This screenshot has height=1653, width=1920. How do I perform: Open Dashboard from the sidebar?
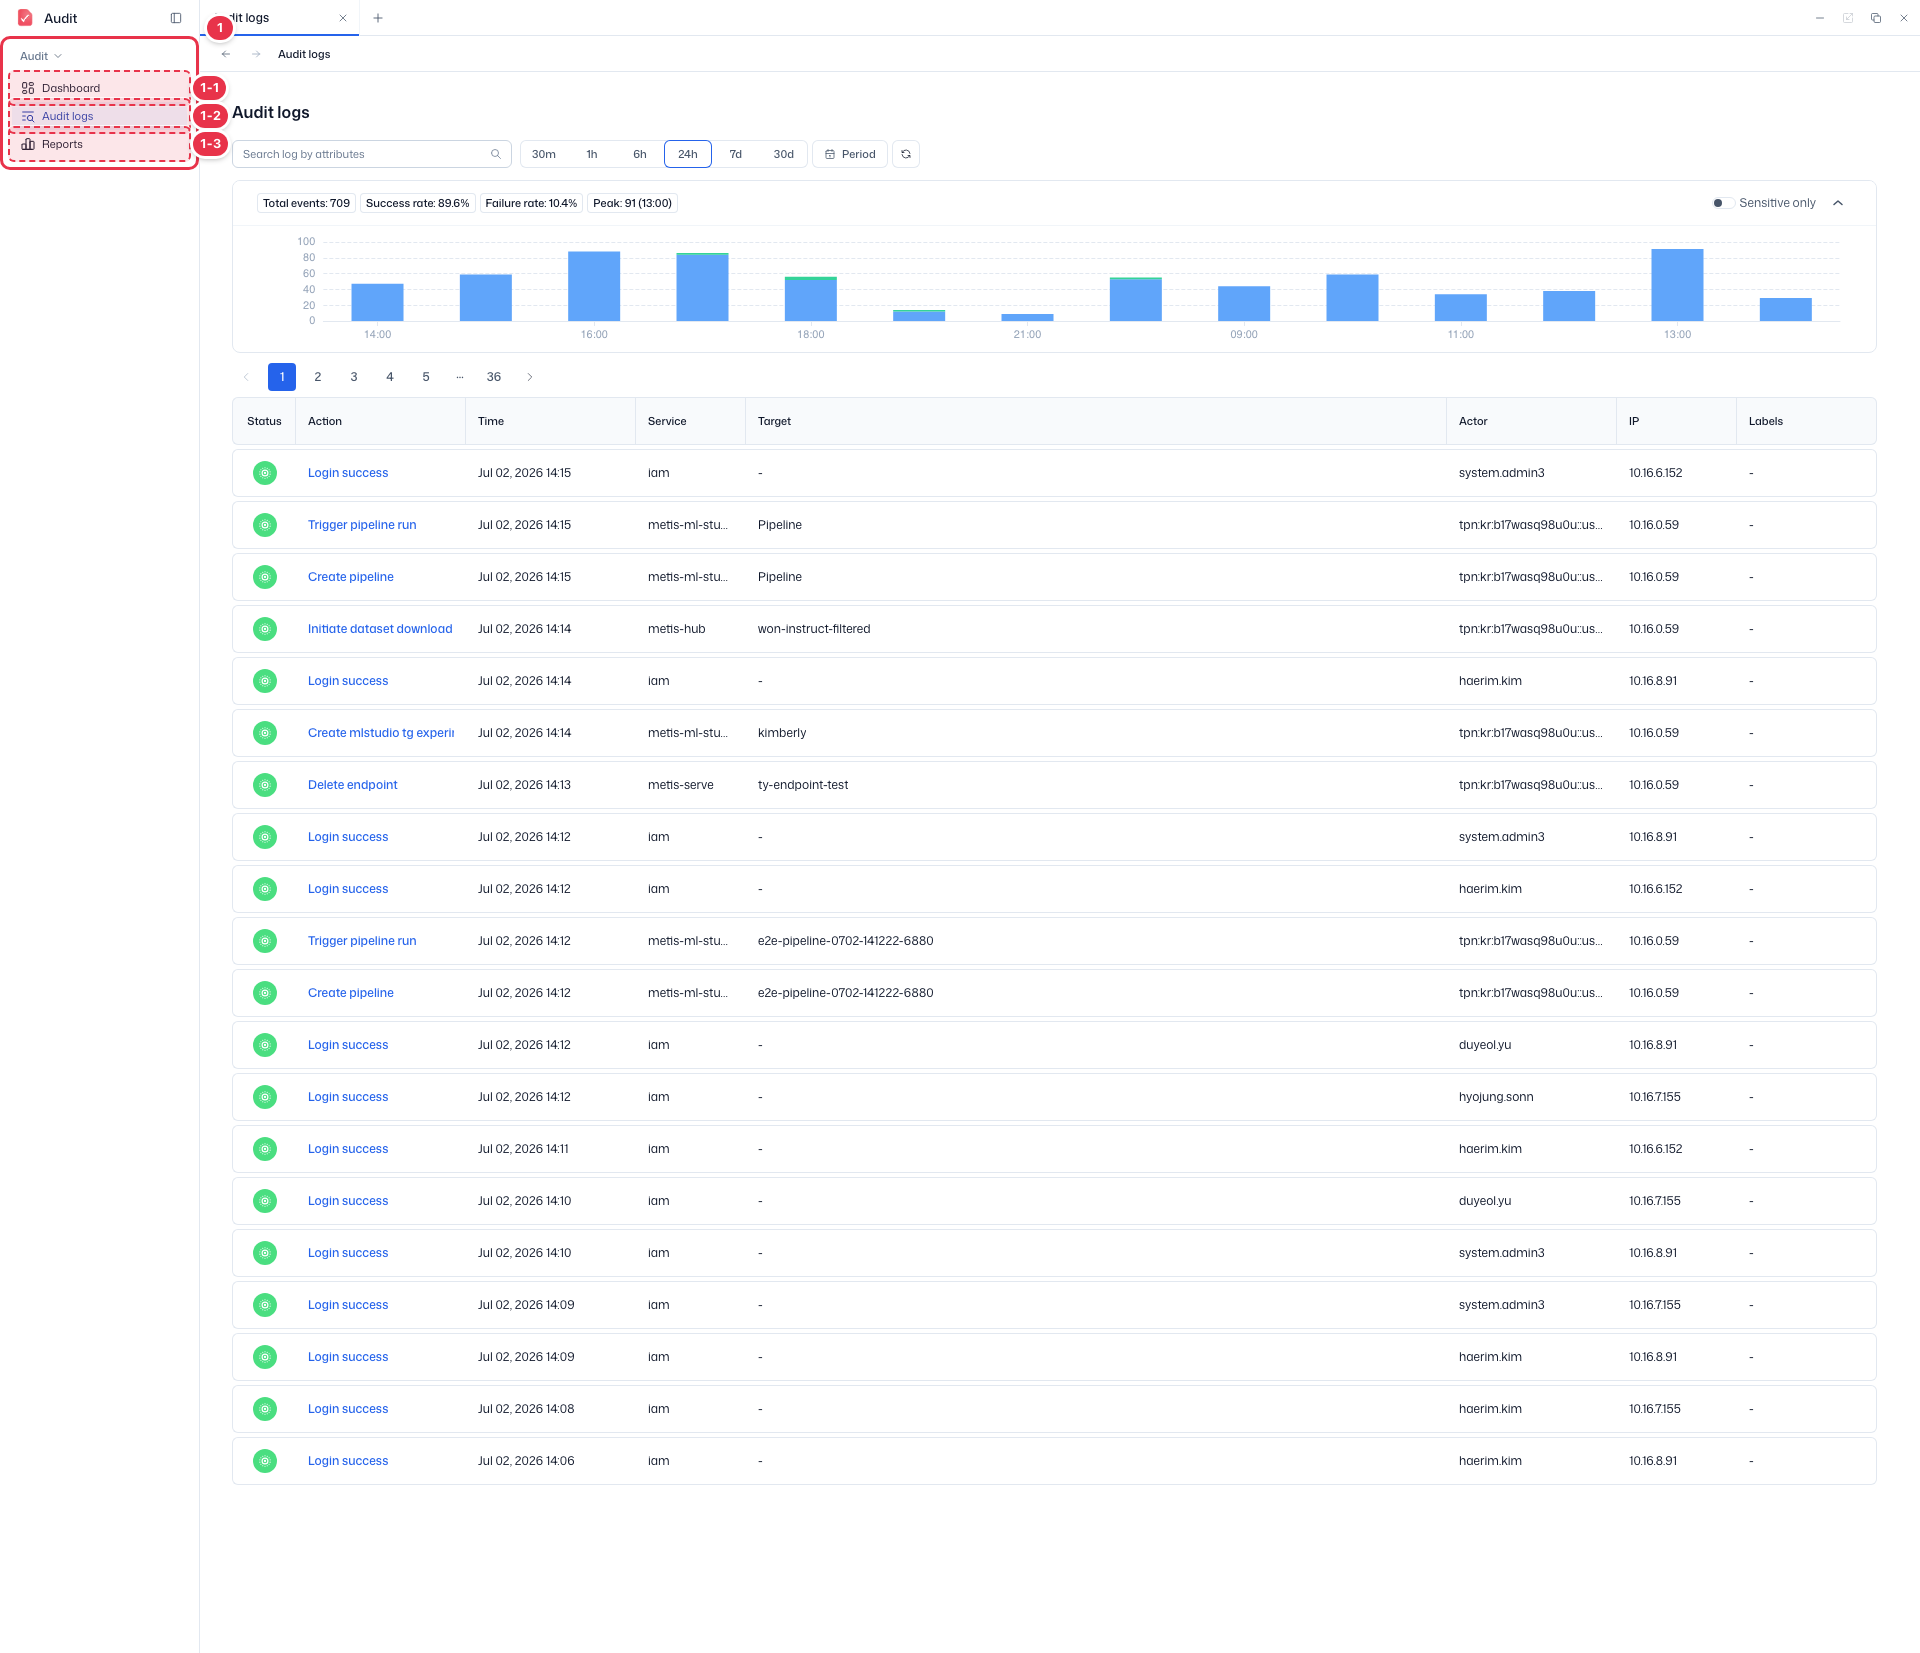click(99, 88)
